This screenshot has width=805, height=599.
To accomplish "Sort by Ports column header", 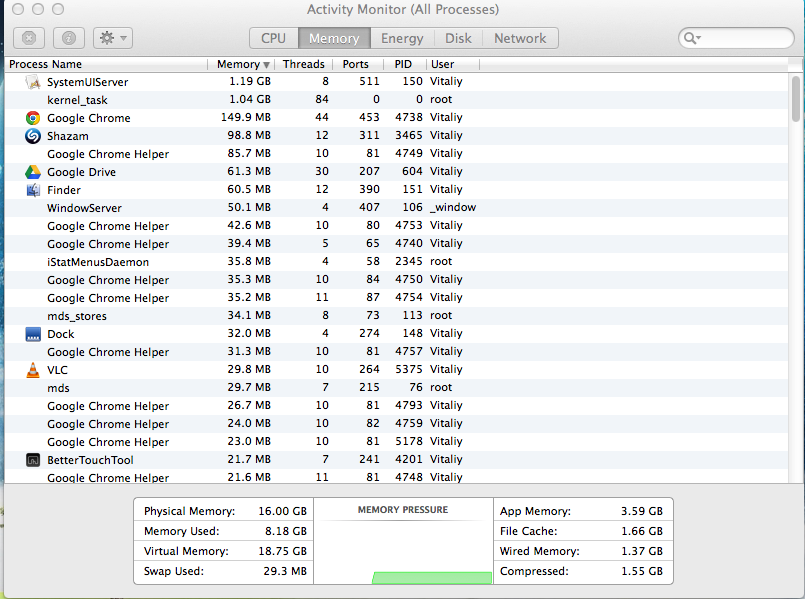I will [356, 64].
